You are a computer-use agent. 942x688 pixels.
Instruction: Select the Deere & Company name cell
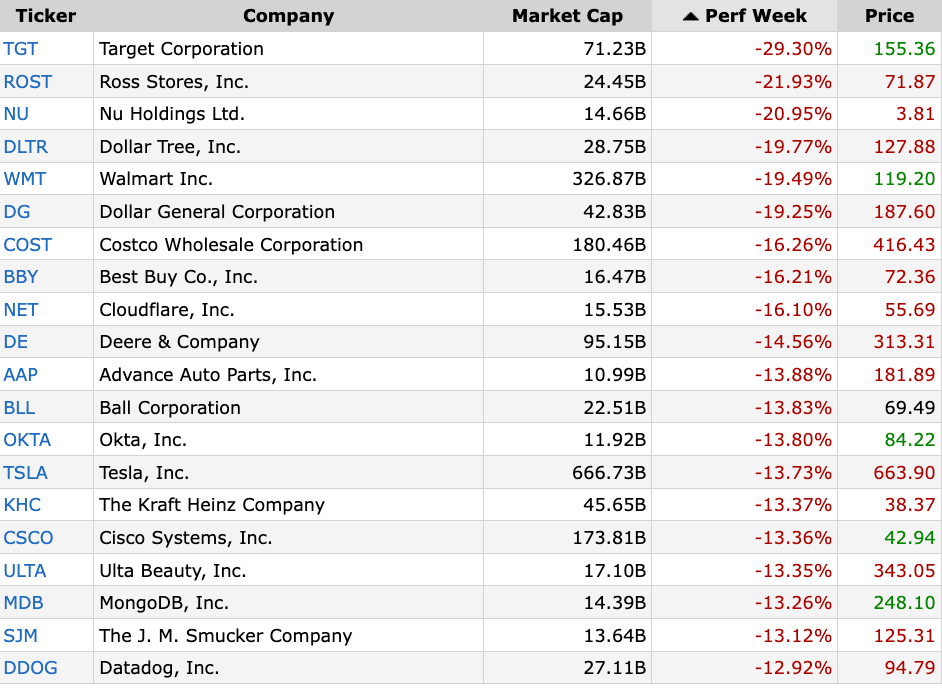(x=179, y=342)
